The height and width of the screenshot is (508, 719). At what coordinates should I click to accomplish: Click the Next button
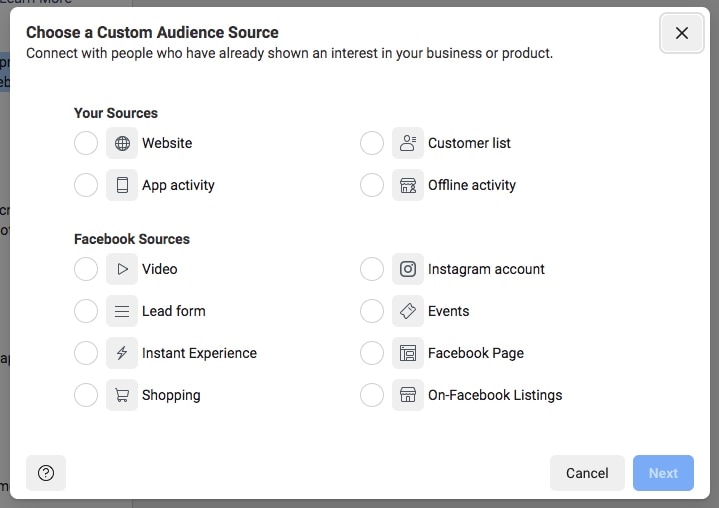[663, 473]
